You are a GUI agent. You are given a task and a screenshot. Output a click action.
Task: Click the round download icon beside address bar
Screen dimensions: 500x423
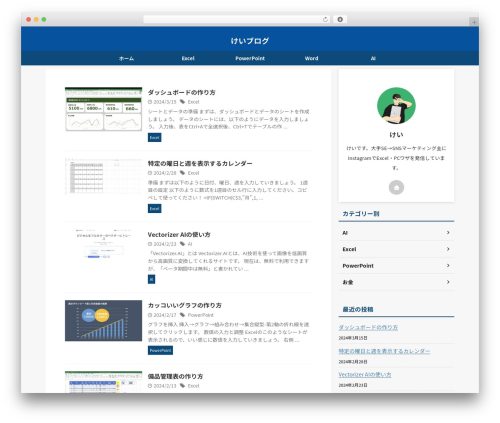tap(340, 19)
